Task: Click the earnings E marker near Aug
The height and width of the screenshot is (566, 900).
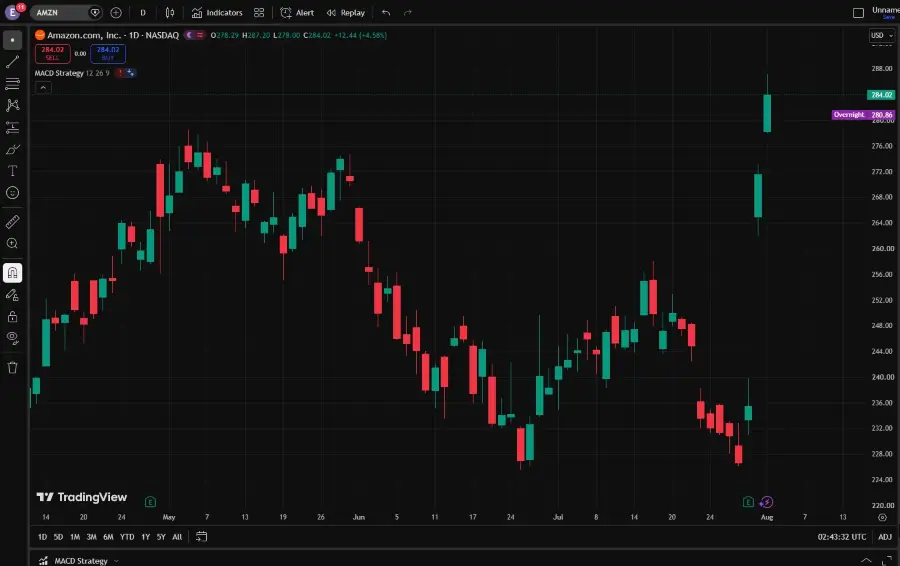Action: (x=748, y=502)
